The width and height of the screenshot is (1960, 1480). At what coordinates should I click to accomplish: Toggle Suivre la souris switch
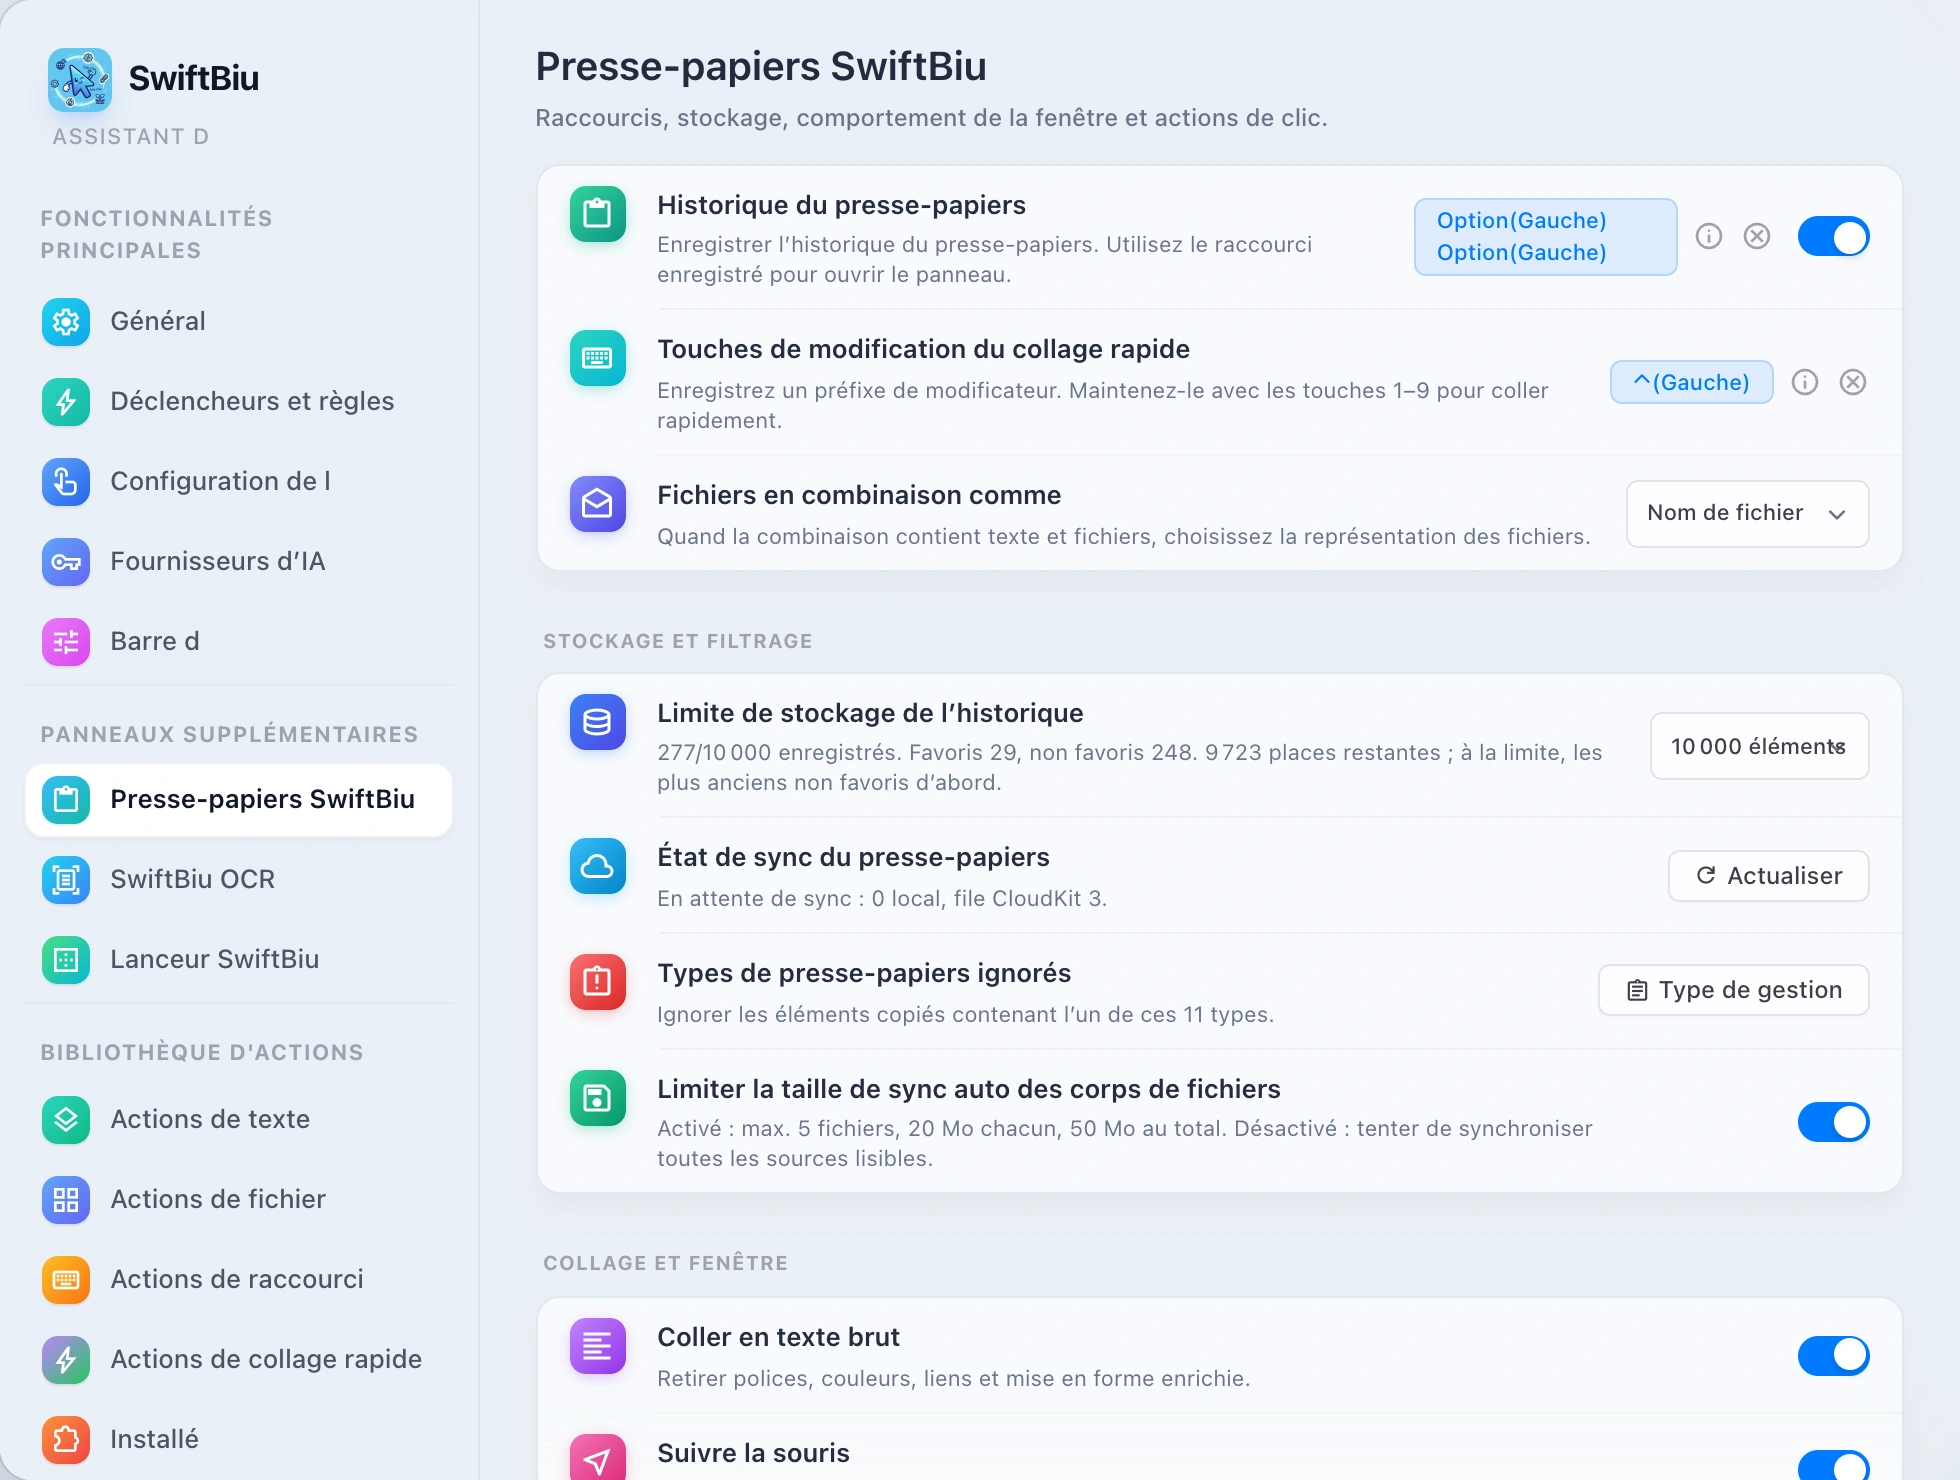pyautogui.click(x=1834, y=1465)
